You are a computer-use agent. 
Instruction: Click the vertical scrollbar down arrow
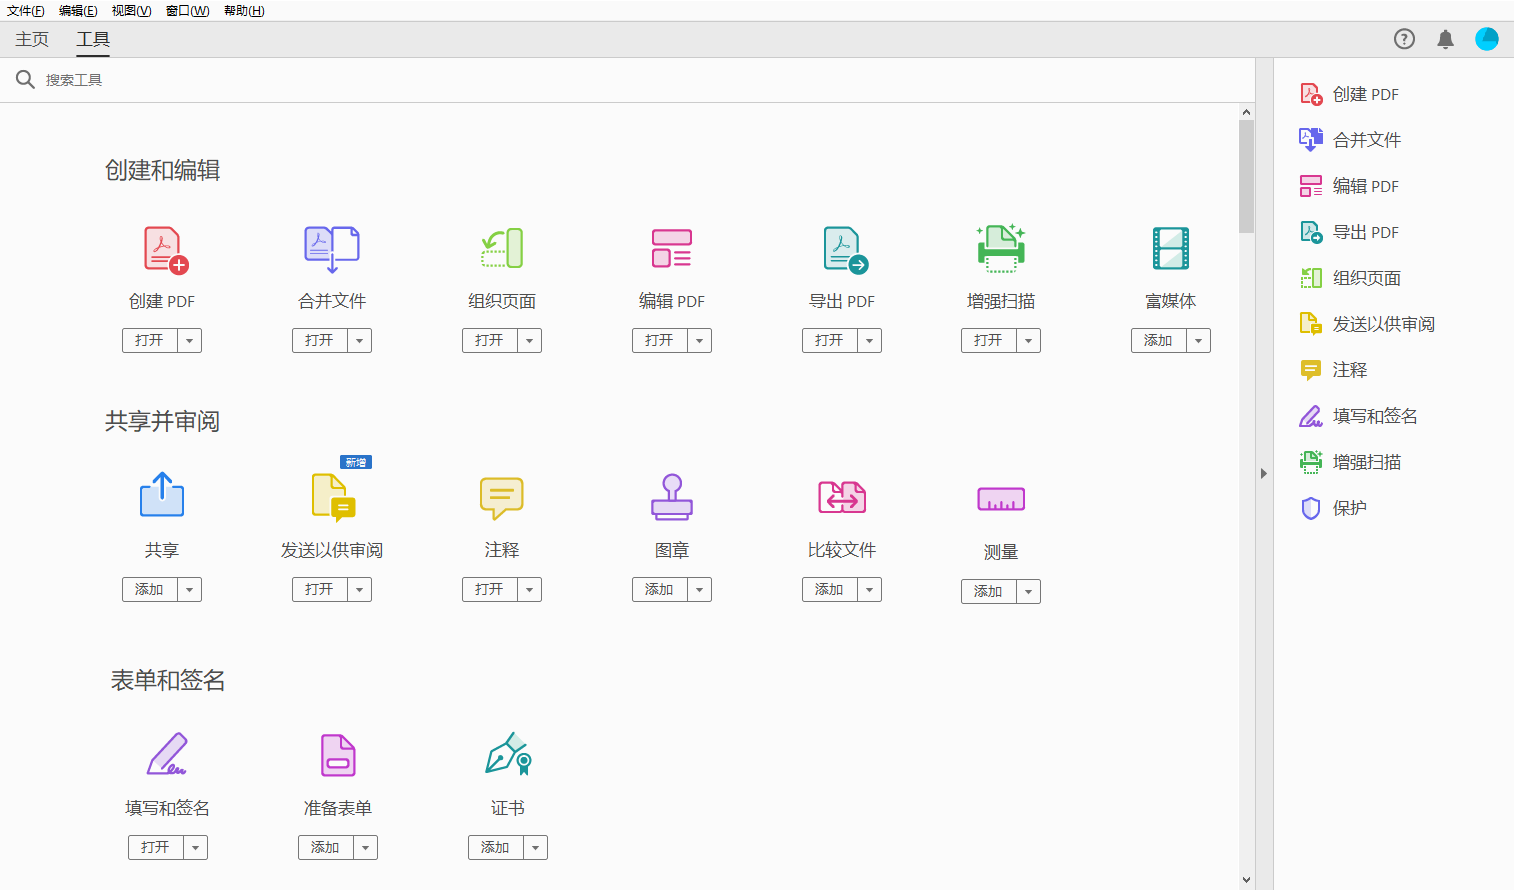tap(1246, 880)
